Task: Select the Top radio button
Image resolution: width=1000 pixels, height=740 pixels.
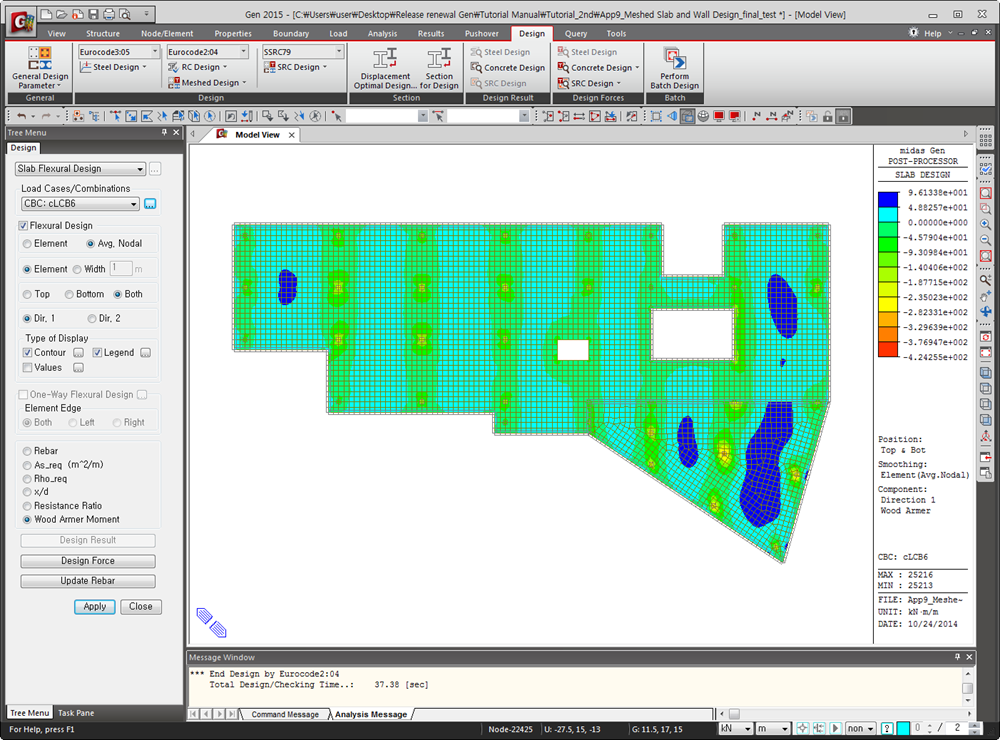Action: (27, 294)
